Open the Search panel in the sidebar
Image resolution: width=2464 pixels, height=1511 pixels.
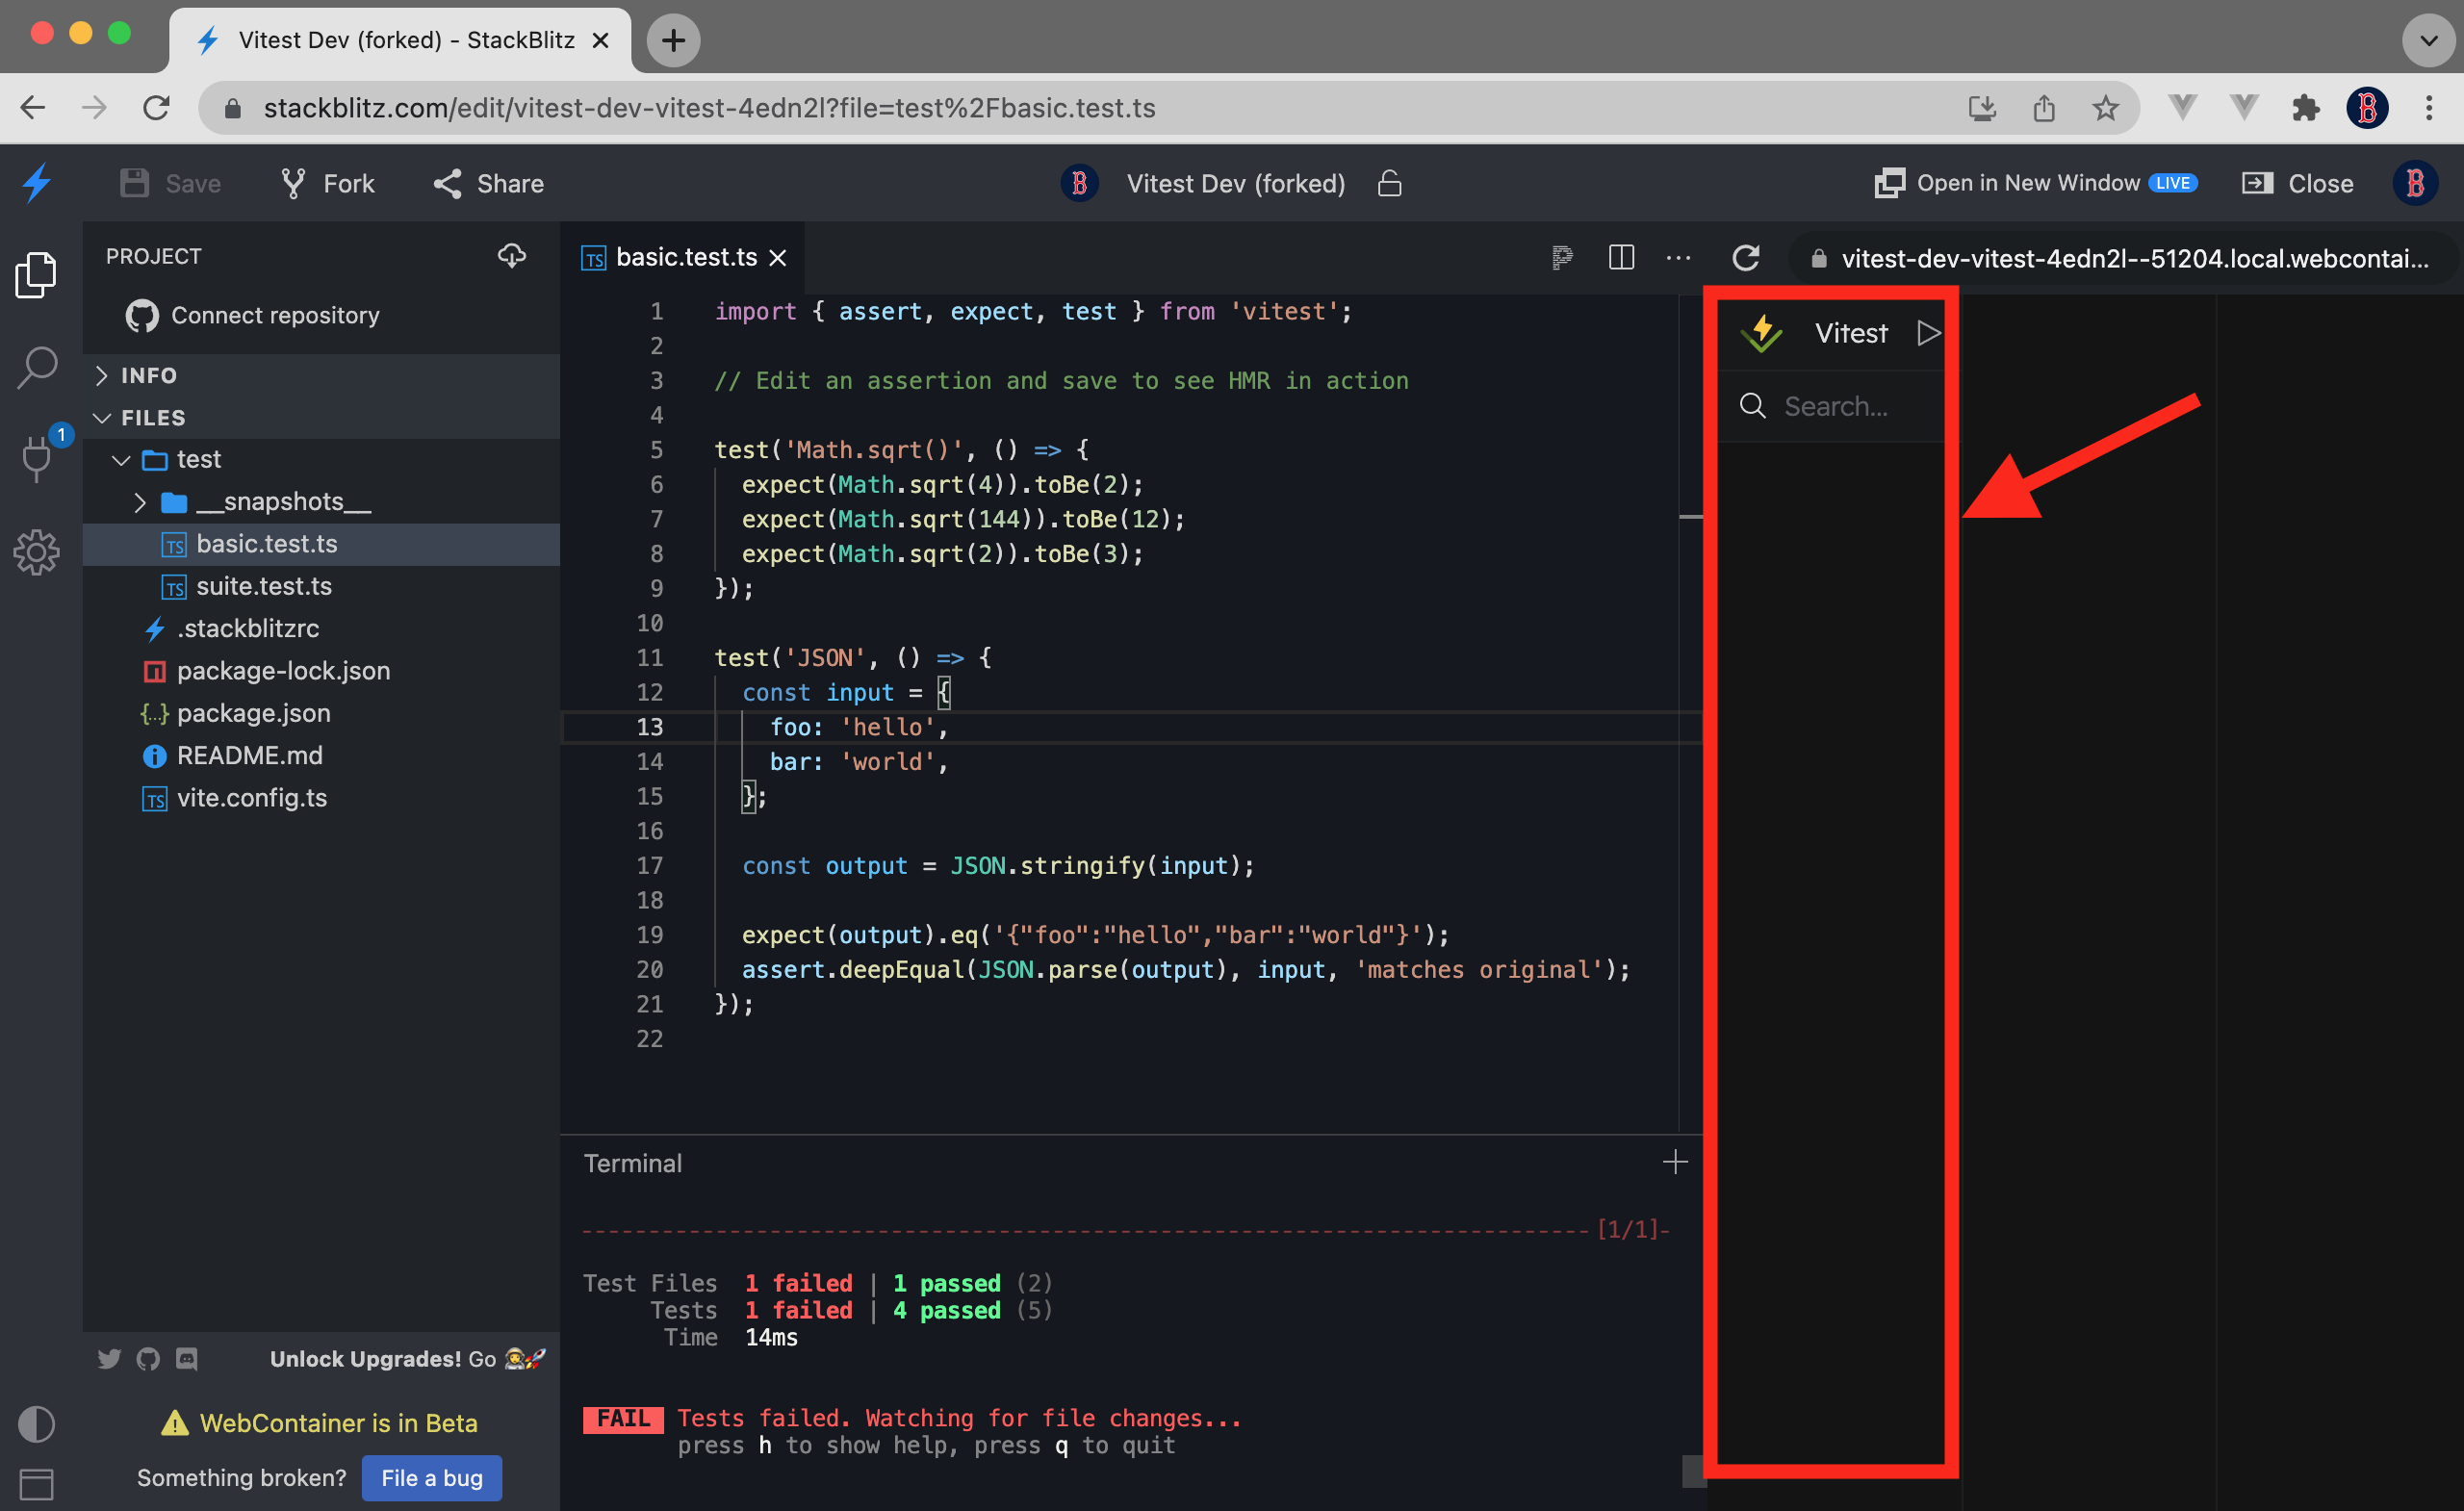37,367
